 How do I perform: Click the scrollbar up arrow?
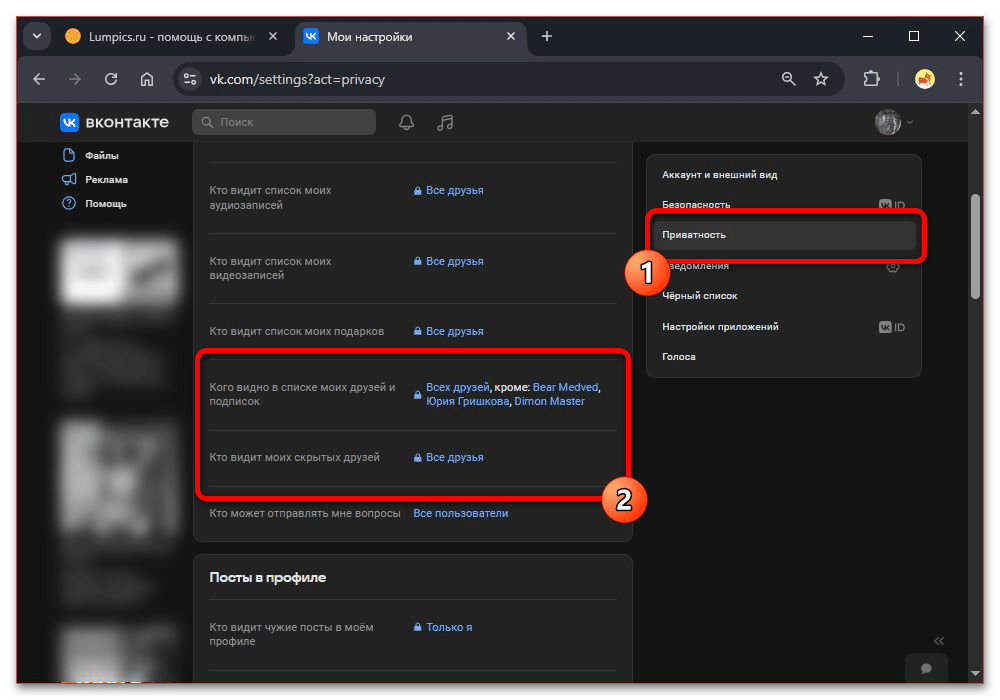tap(975, 112)
